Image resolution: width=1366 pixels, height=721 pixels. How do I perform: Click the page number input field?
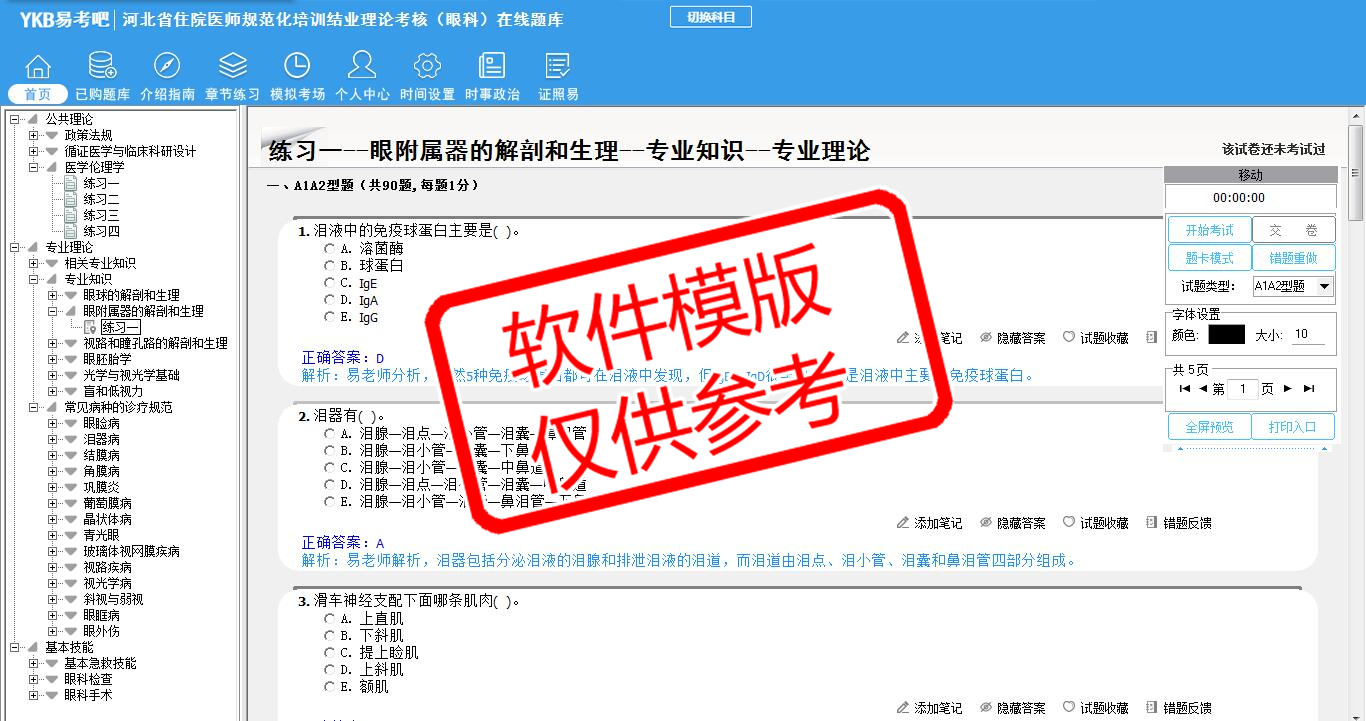click(1242, 389)
